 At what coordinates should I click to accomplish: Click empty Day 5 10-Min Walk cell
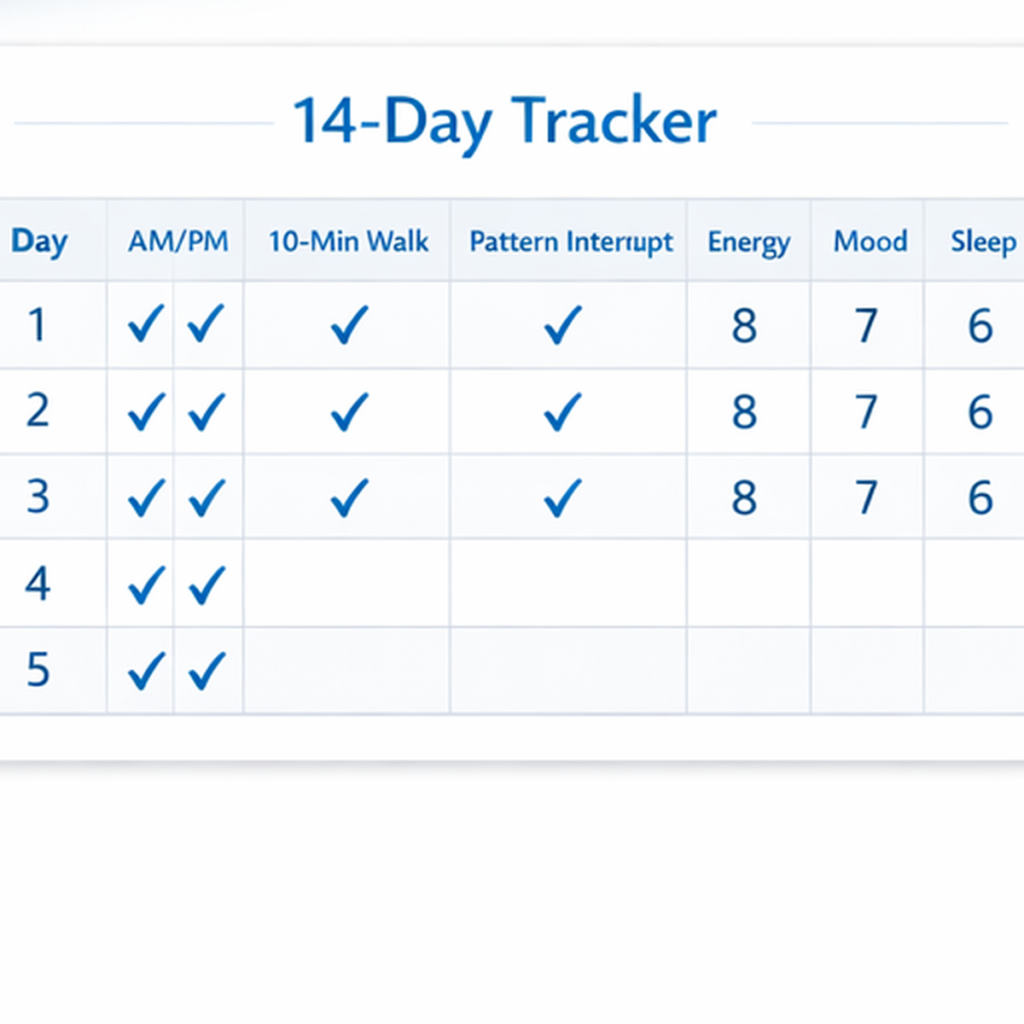point(347,671)
